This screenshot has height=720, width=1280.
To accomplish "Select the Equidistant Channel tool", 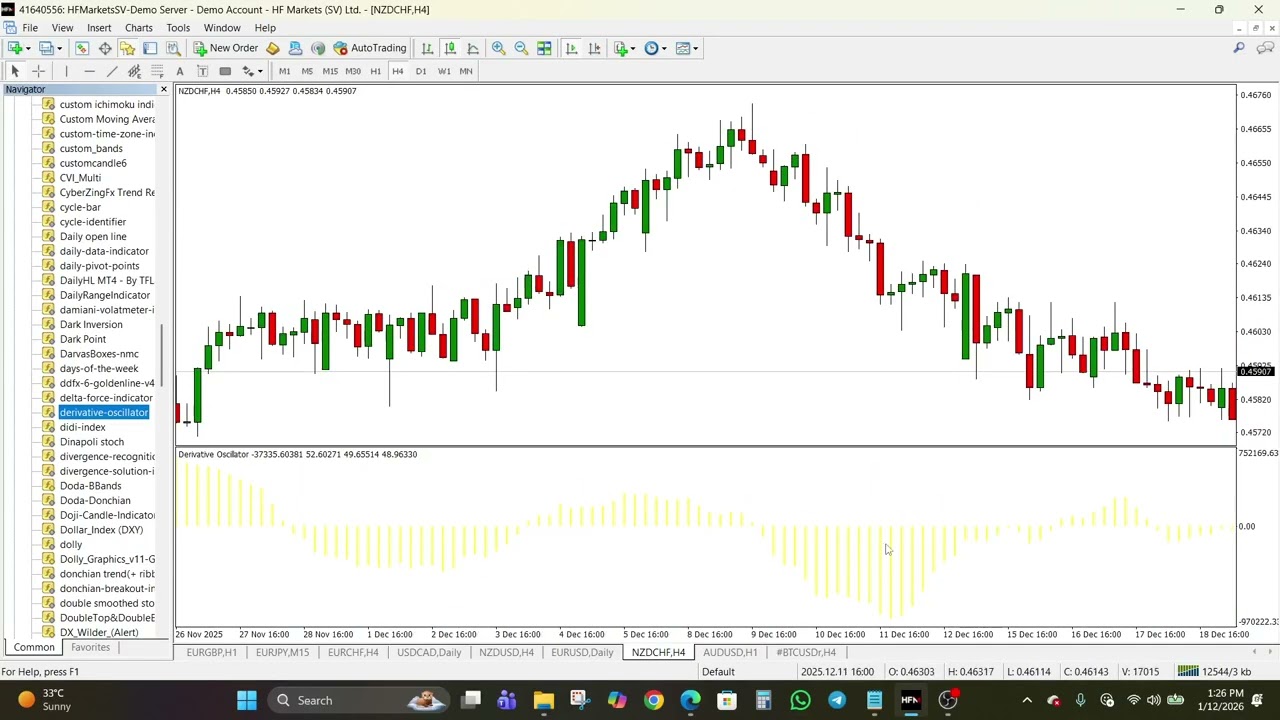I will [134, 71].
